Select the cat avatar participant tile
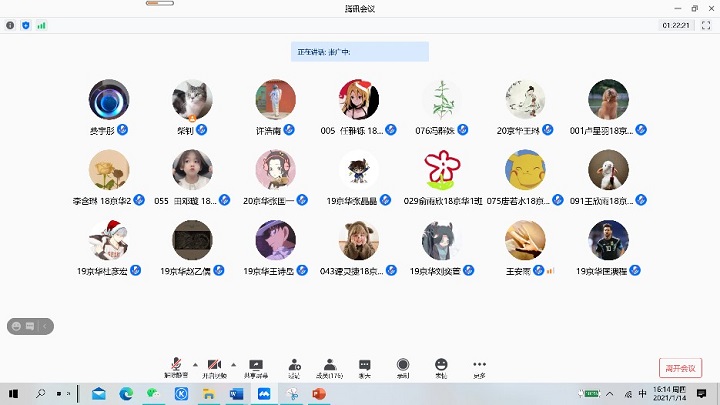The width and height of the screenshot is (720, 405). [192, 100]
